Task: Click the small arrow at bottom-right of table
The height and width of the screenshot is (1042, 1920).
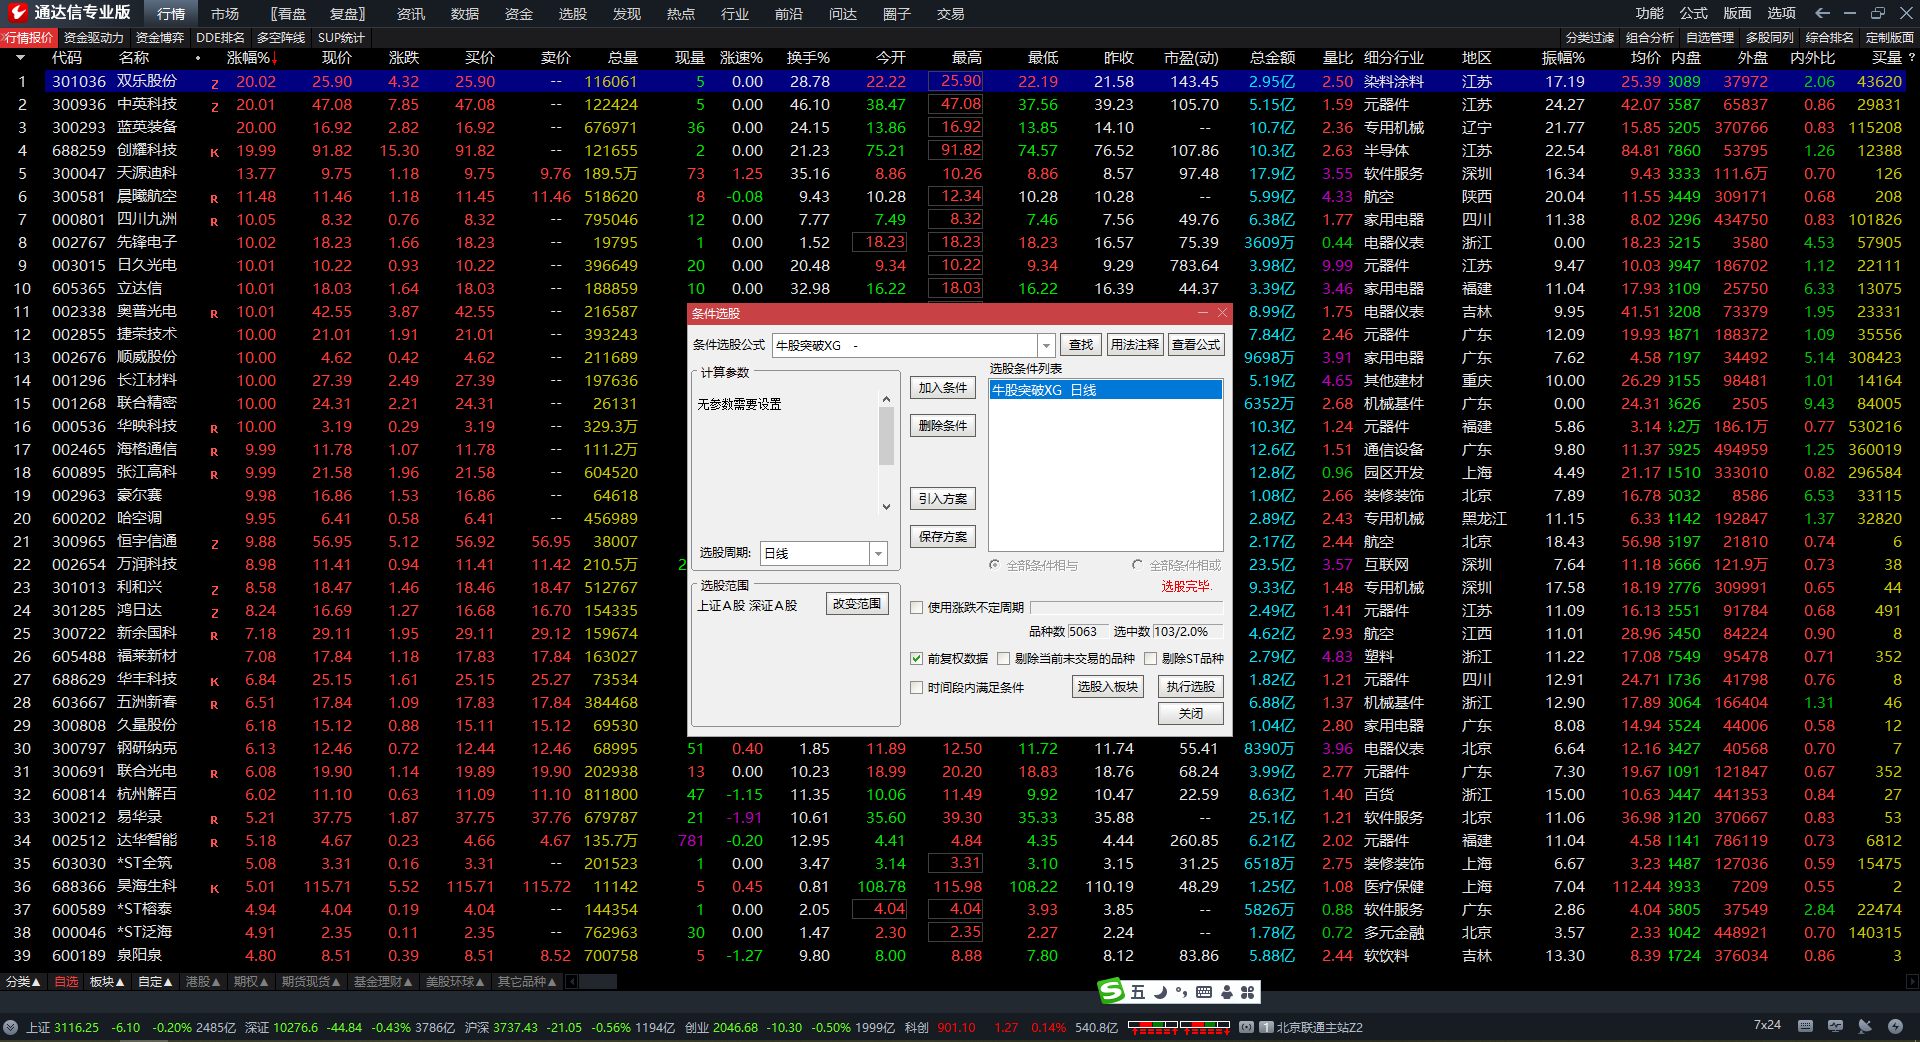Action: pos(1912,982)
